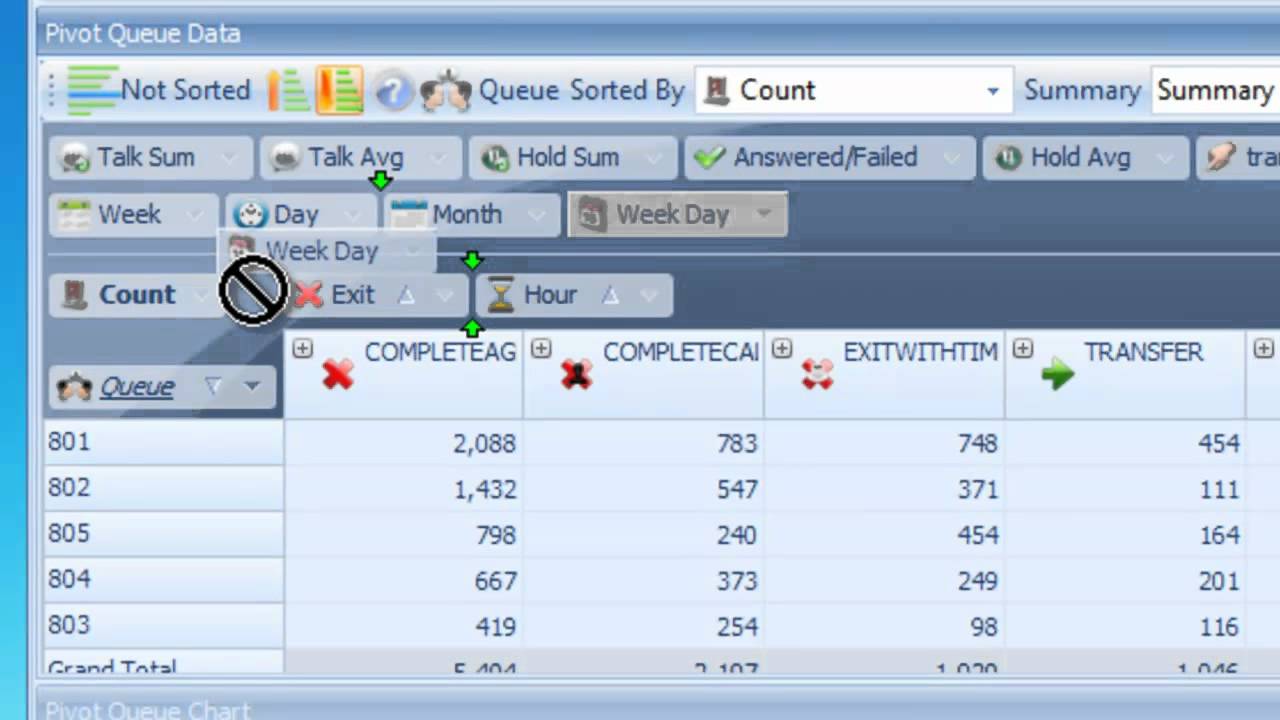
Task: Open the blue help question mark icon
Action: 393,92
